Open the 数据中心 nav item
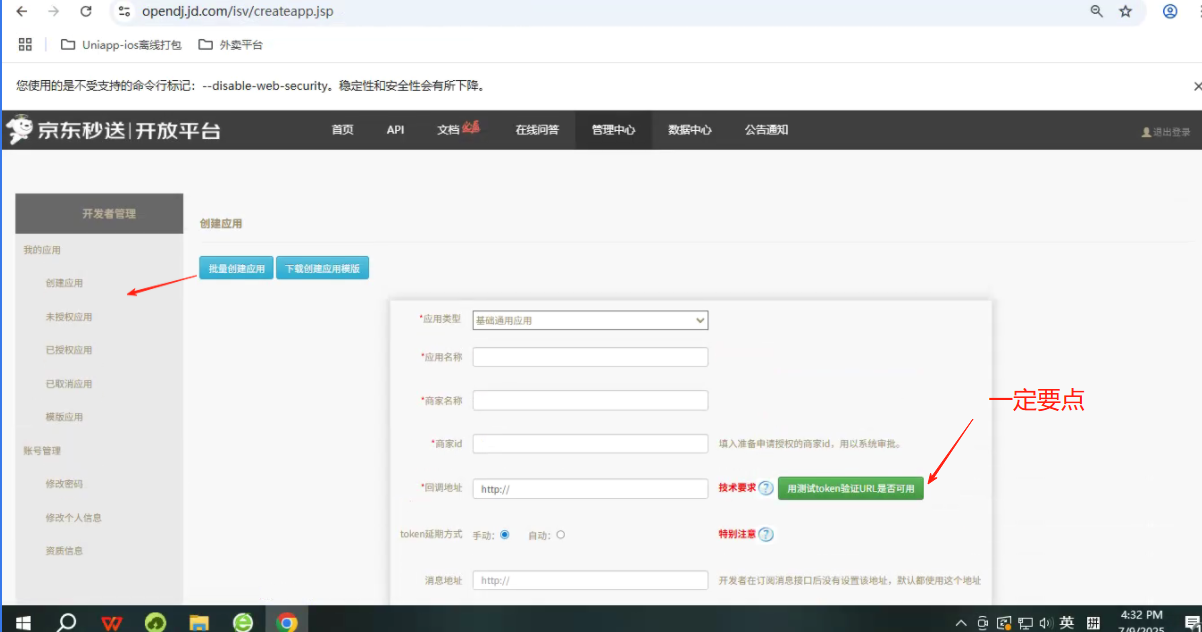1202x632 pixels. point(690,130)
